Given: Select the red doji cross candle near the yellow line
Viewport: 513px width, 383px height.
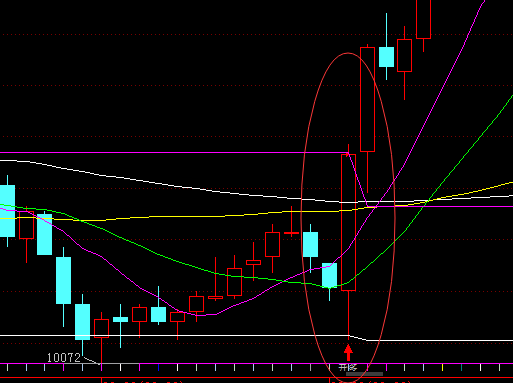Looking at the screenshot, I should (291, 222).
